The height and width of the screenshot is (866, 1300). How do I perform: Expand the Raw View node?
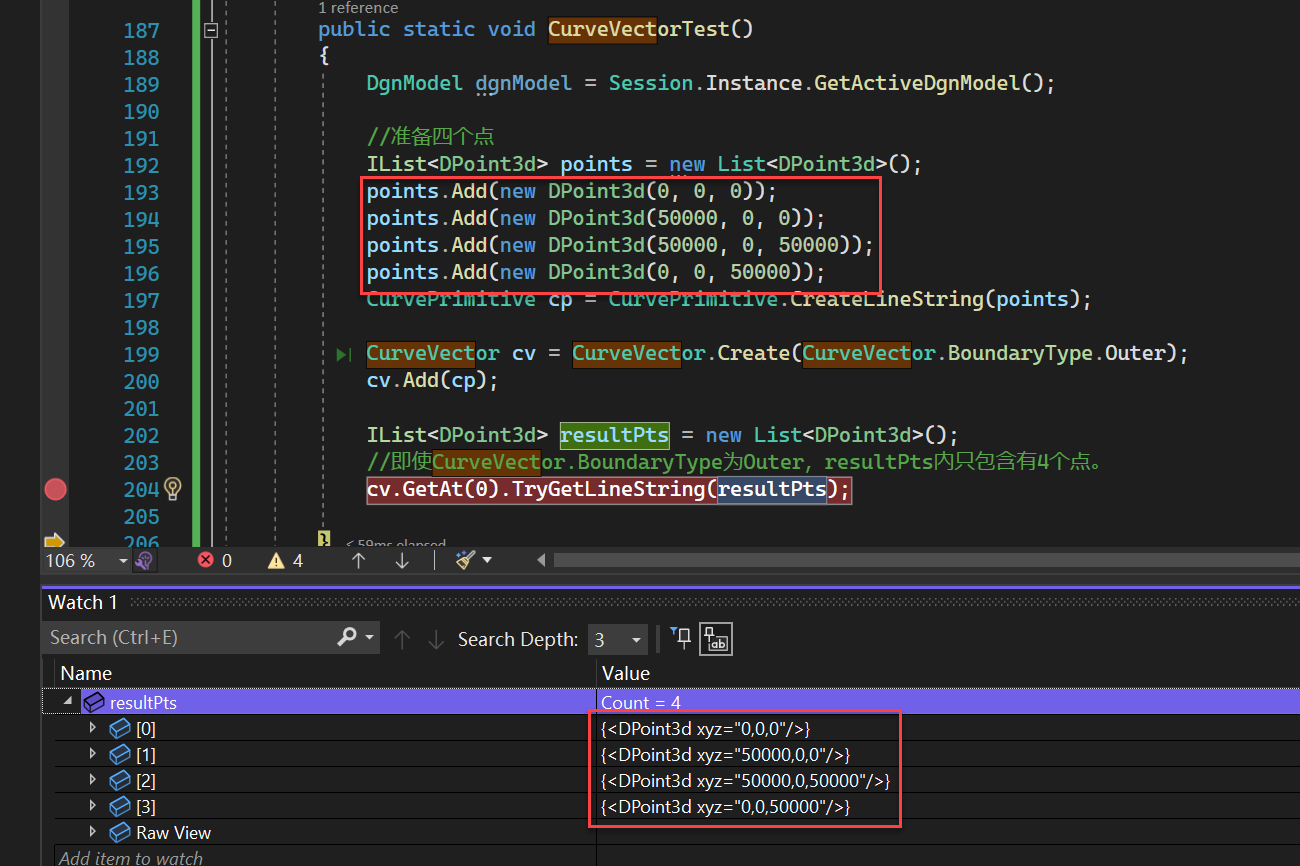(94, 832)
